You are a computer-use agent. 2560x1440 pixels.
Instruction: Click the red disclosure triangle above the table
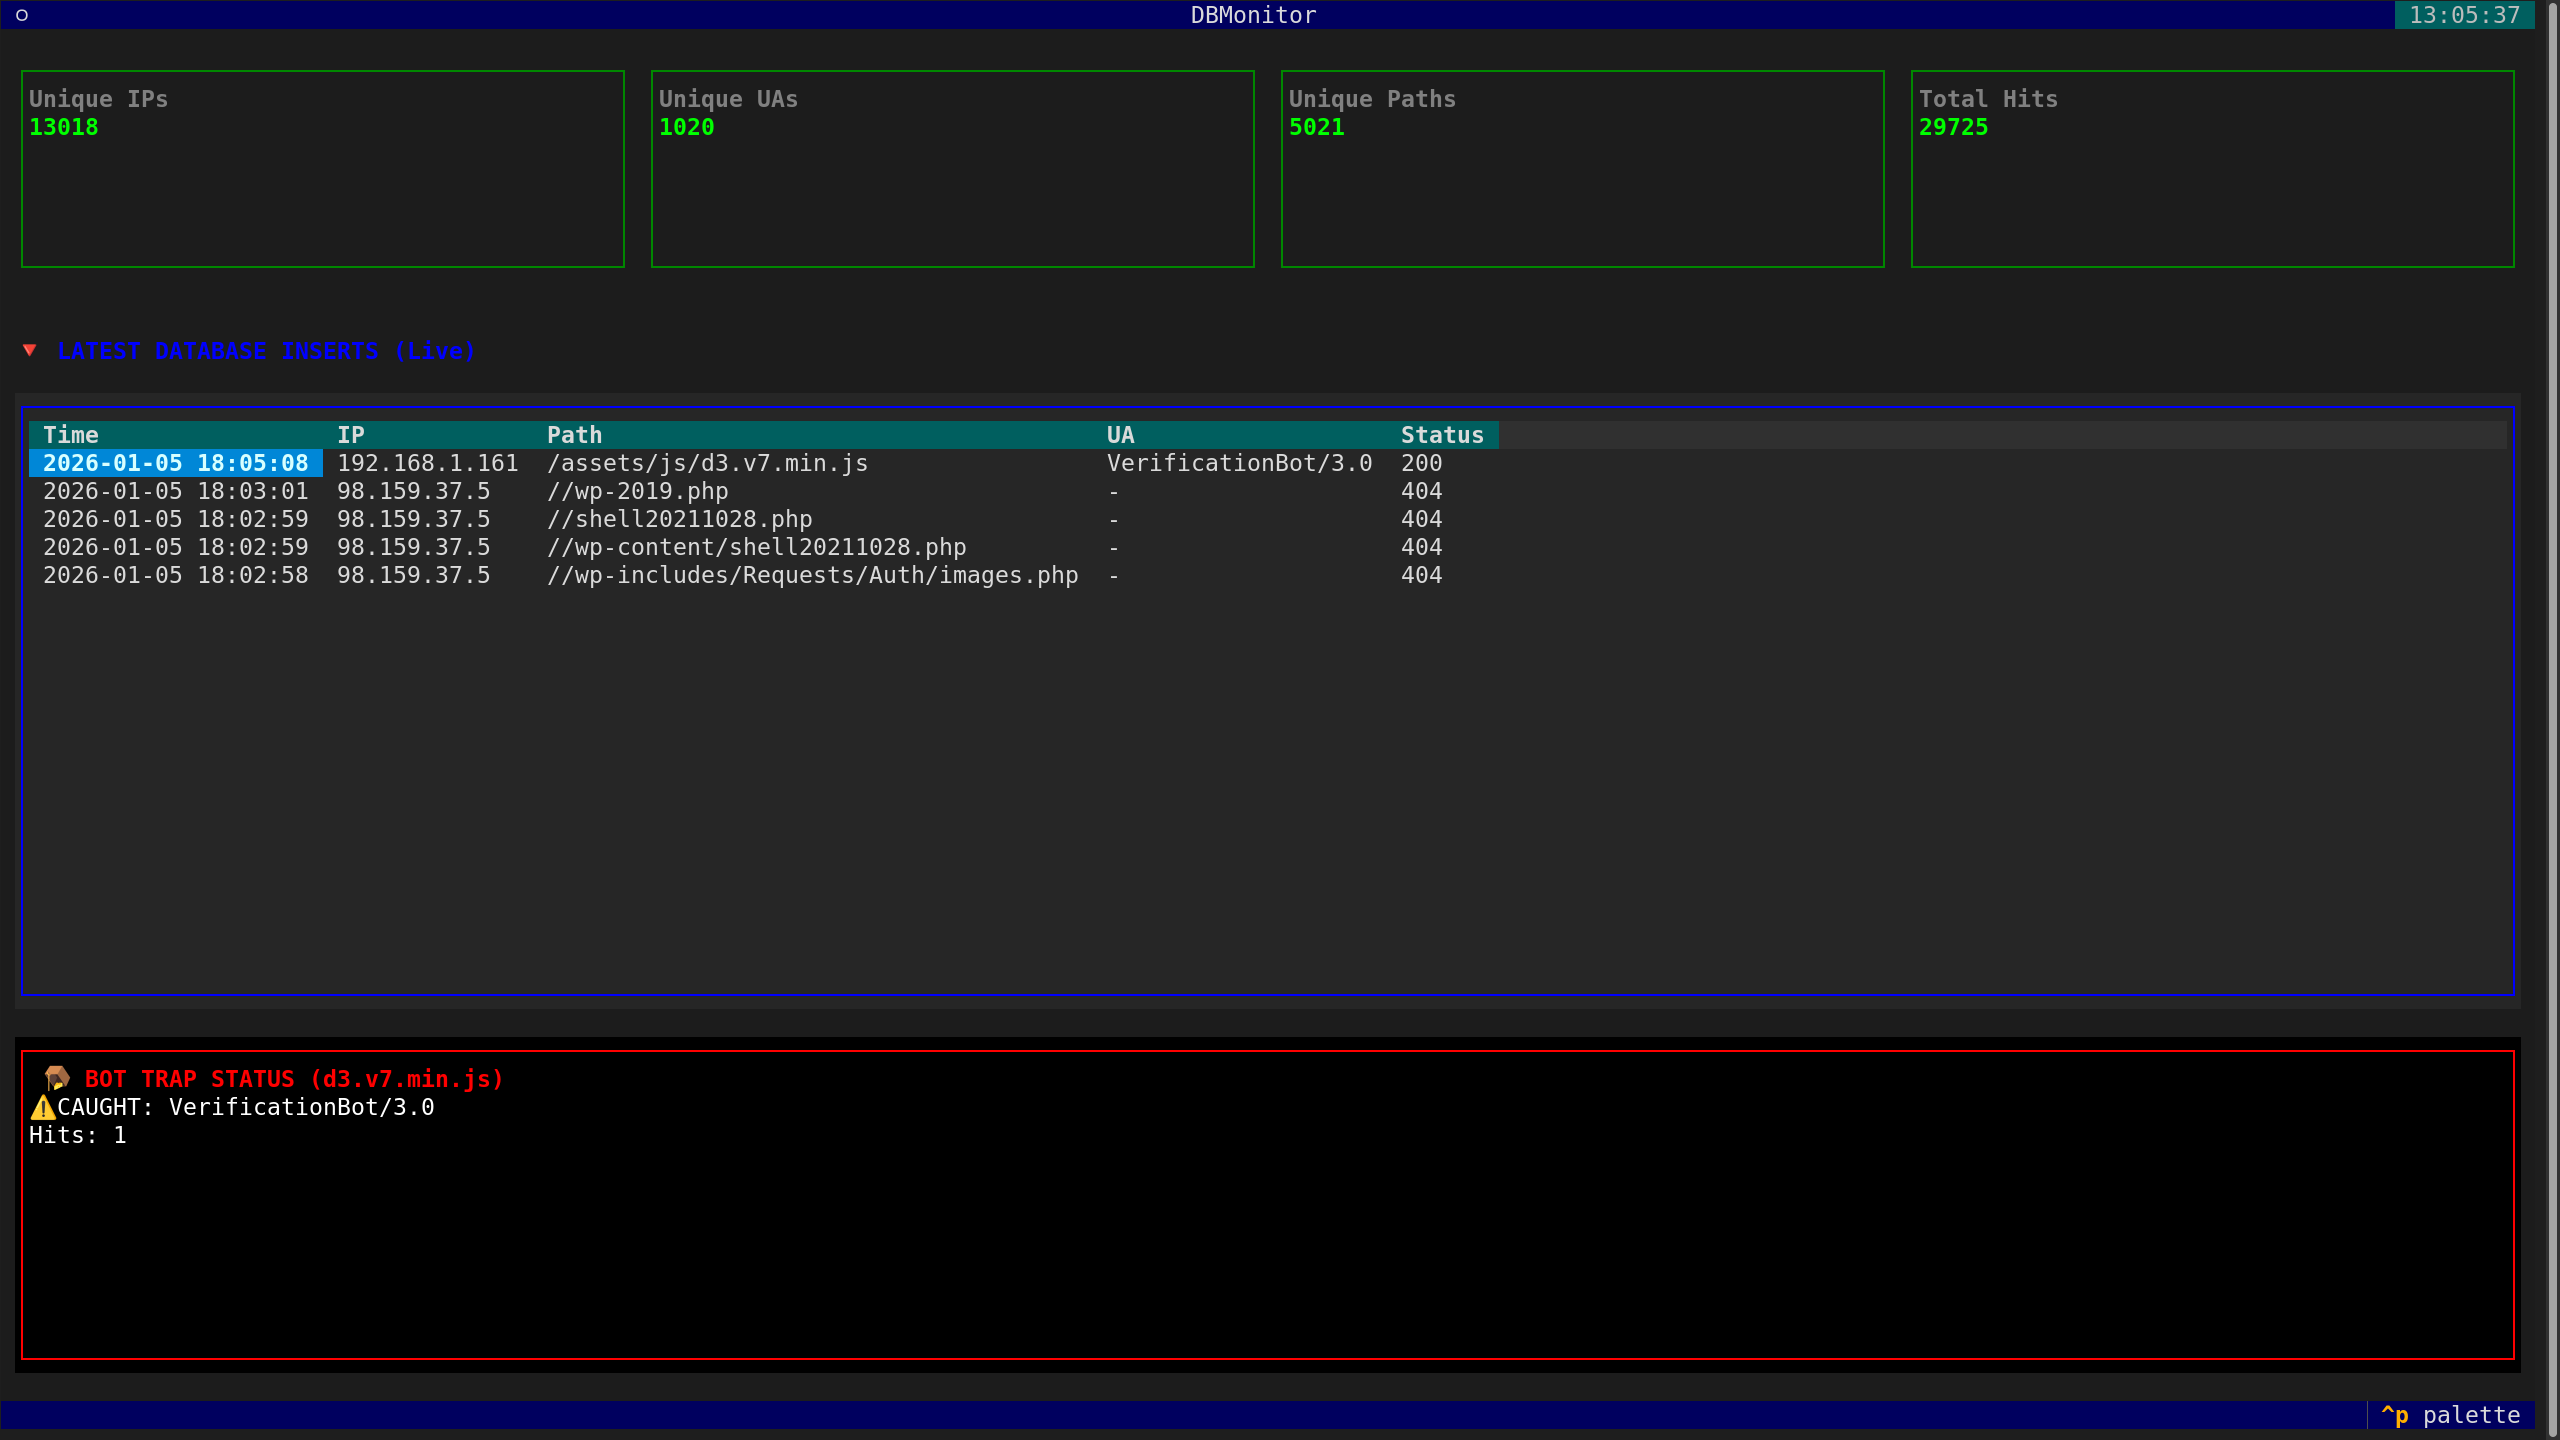(30, 350)
